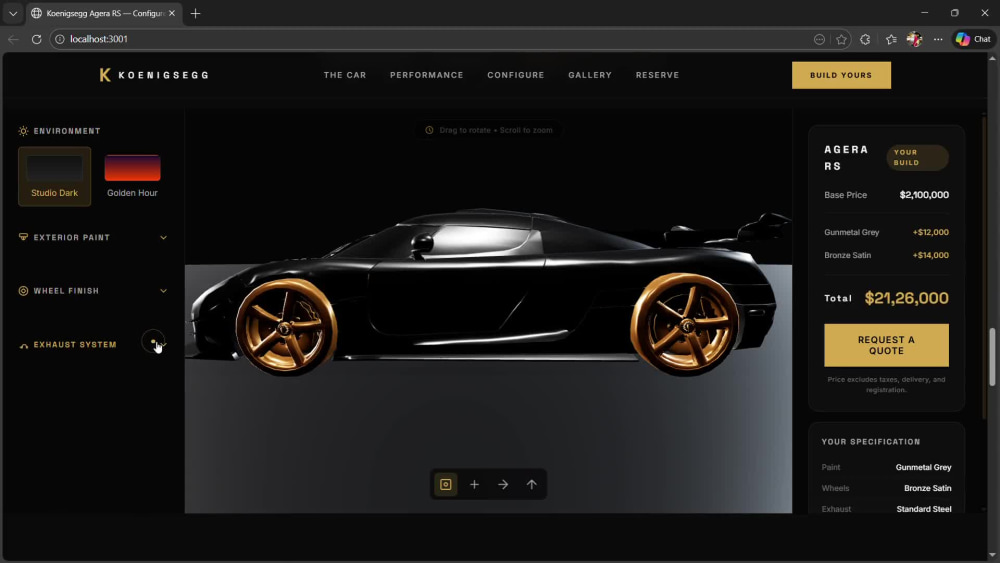Select the front camera view icon
This screenshot has width=1000, height=563.
[446, 485]
